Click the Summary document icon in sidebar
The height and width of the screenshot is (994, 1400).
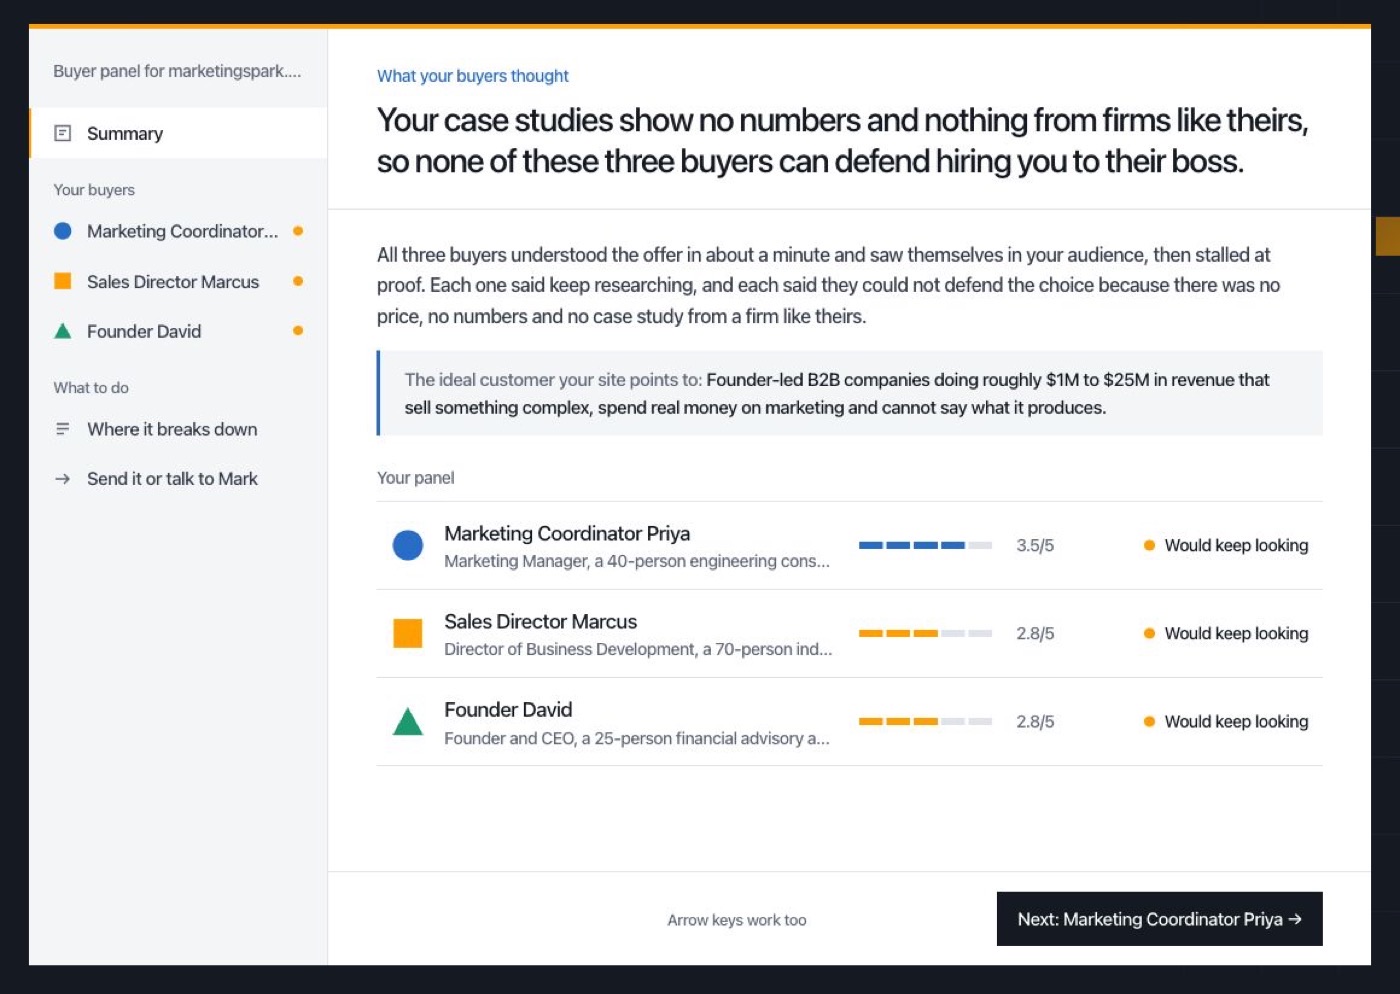tap(62, 133)
